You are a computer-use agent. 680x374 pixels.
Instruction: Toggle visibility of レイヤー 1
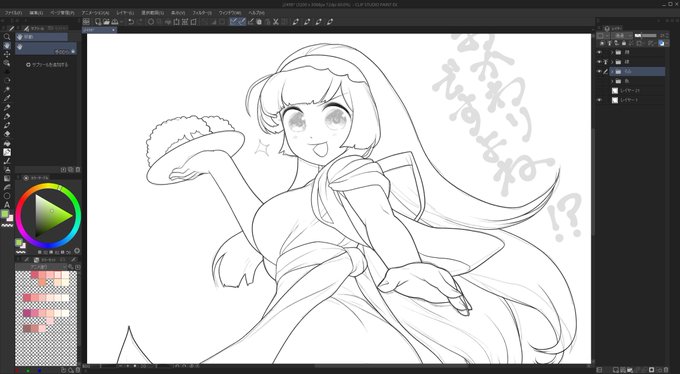pyautogui.click(x=599, y=100)
